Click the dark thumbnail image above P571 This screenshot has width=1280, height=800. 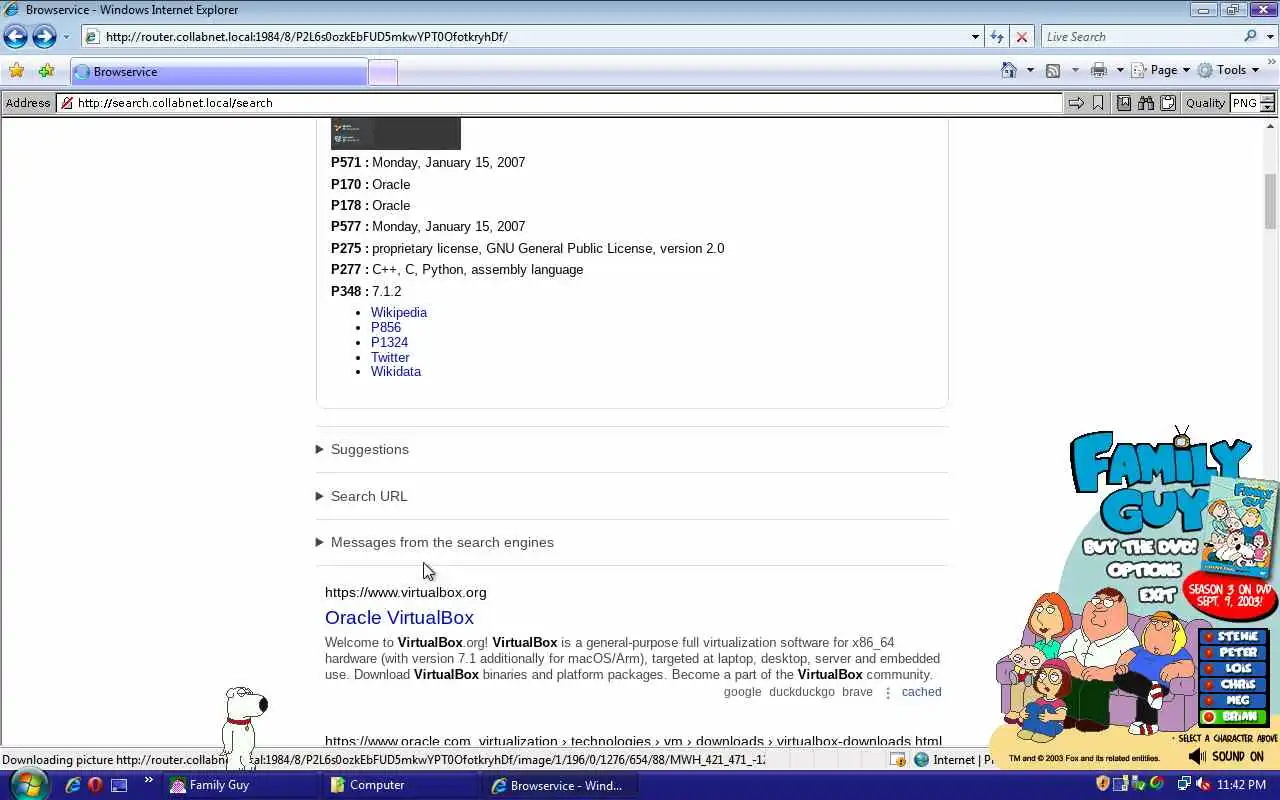(396, 133)
